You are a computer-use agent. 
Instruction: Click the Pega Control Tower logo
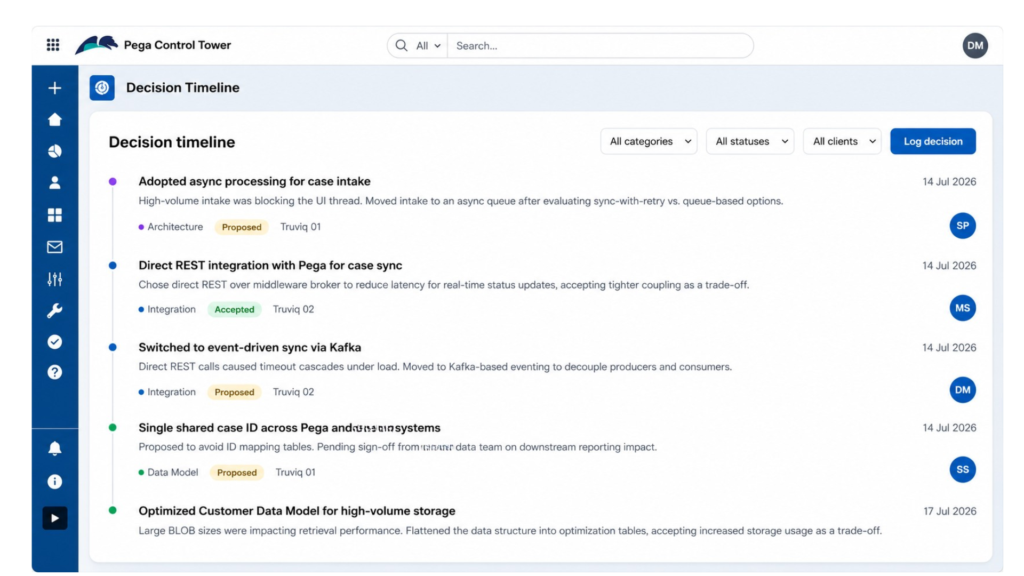point(96,45)
